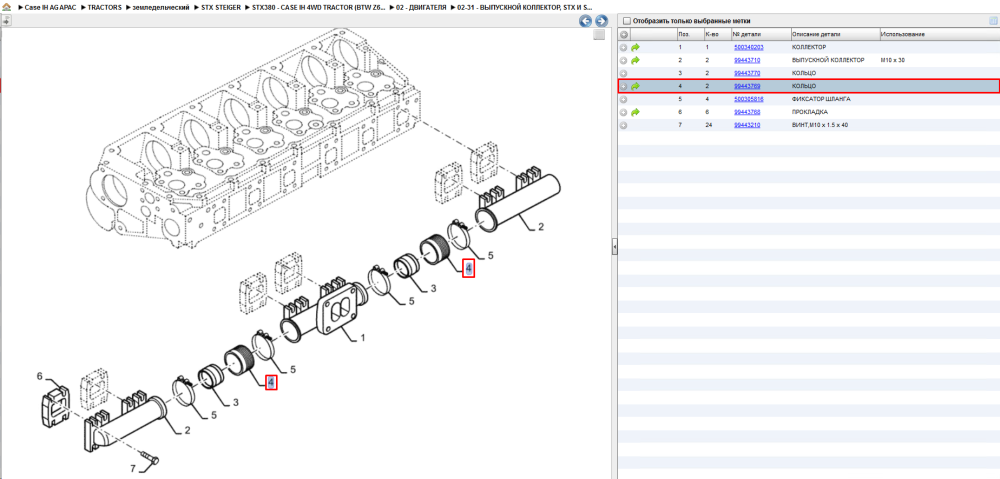Open part number link 99443768
Screen dimensions: 1000x479
pos(746,112)
